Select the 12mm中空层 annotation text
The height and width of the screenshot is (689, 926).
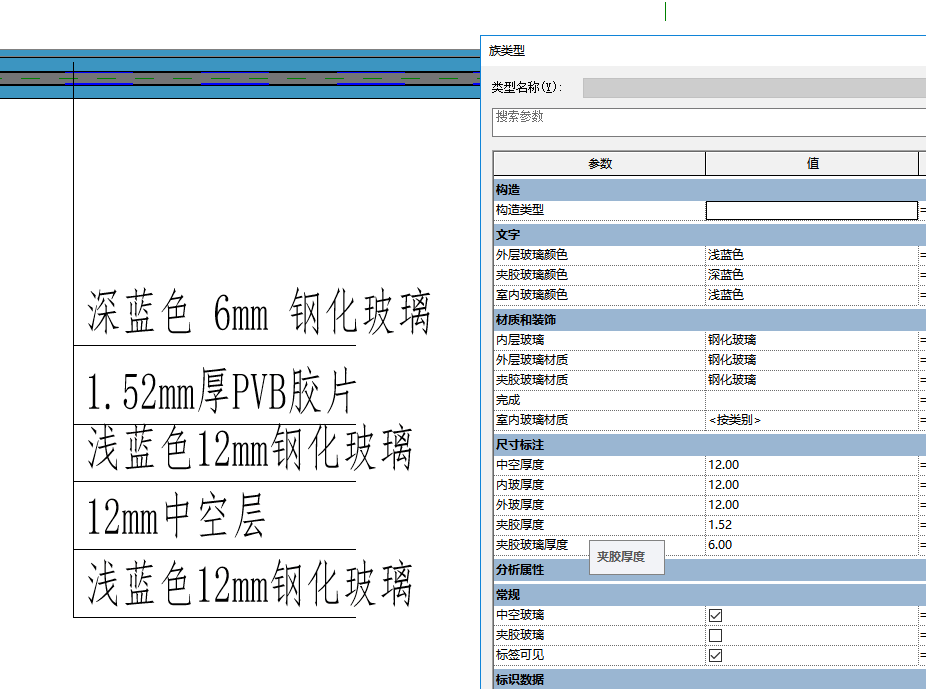(177, 519)
